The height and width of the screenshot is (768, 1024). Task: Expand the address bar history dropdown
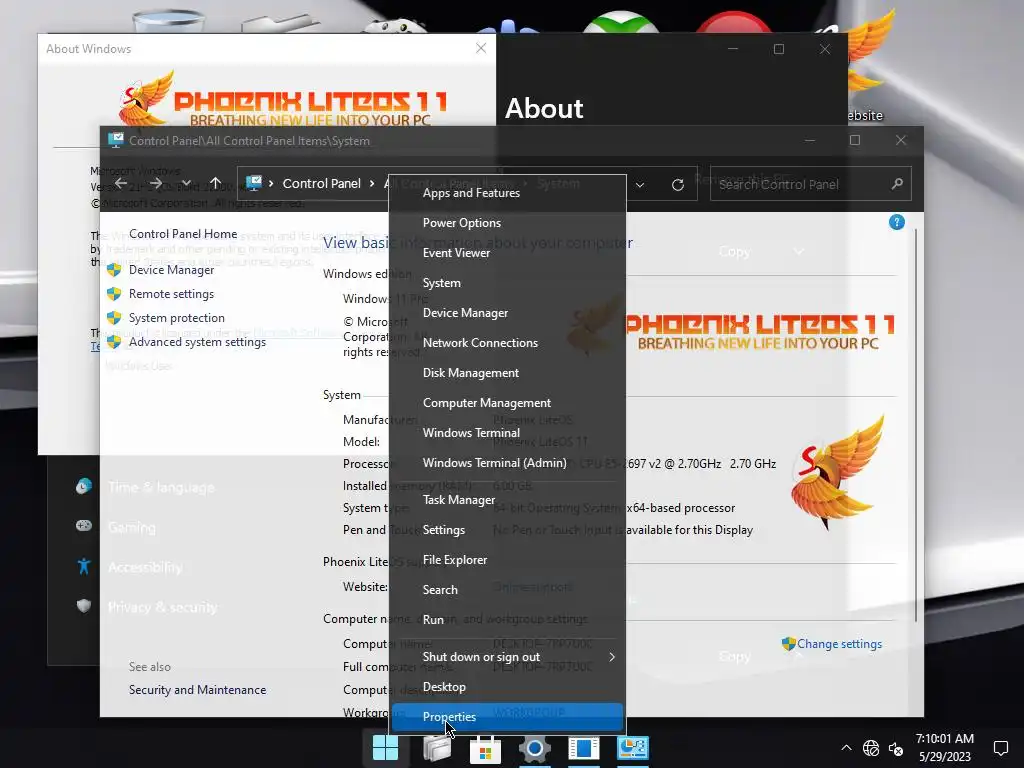point(640,185)
